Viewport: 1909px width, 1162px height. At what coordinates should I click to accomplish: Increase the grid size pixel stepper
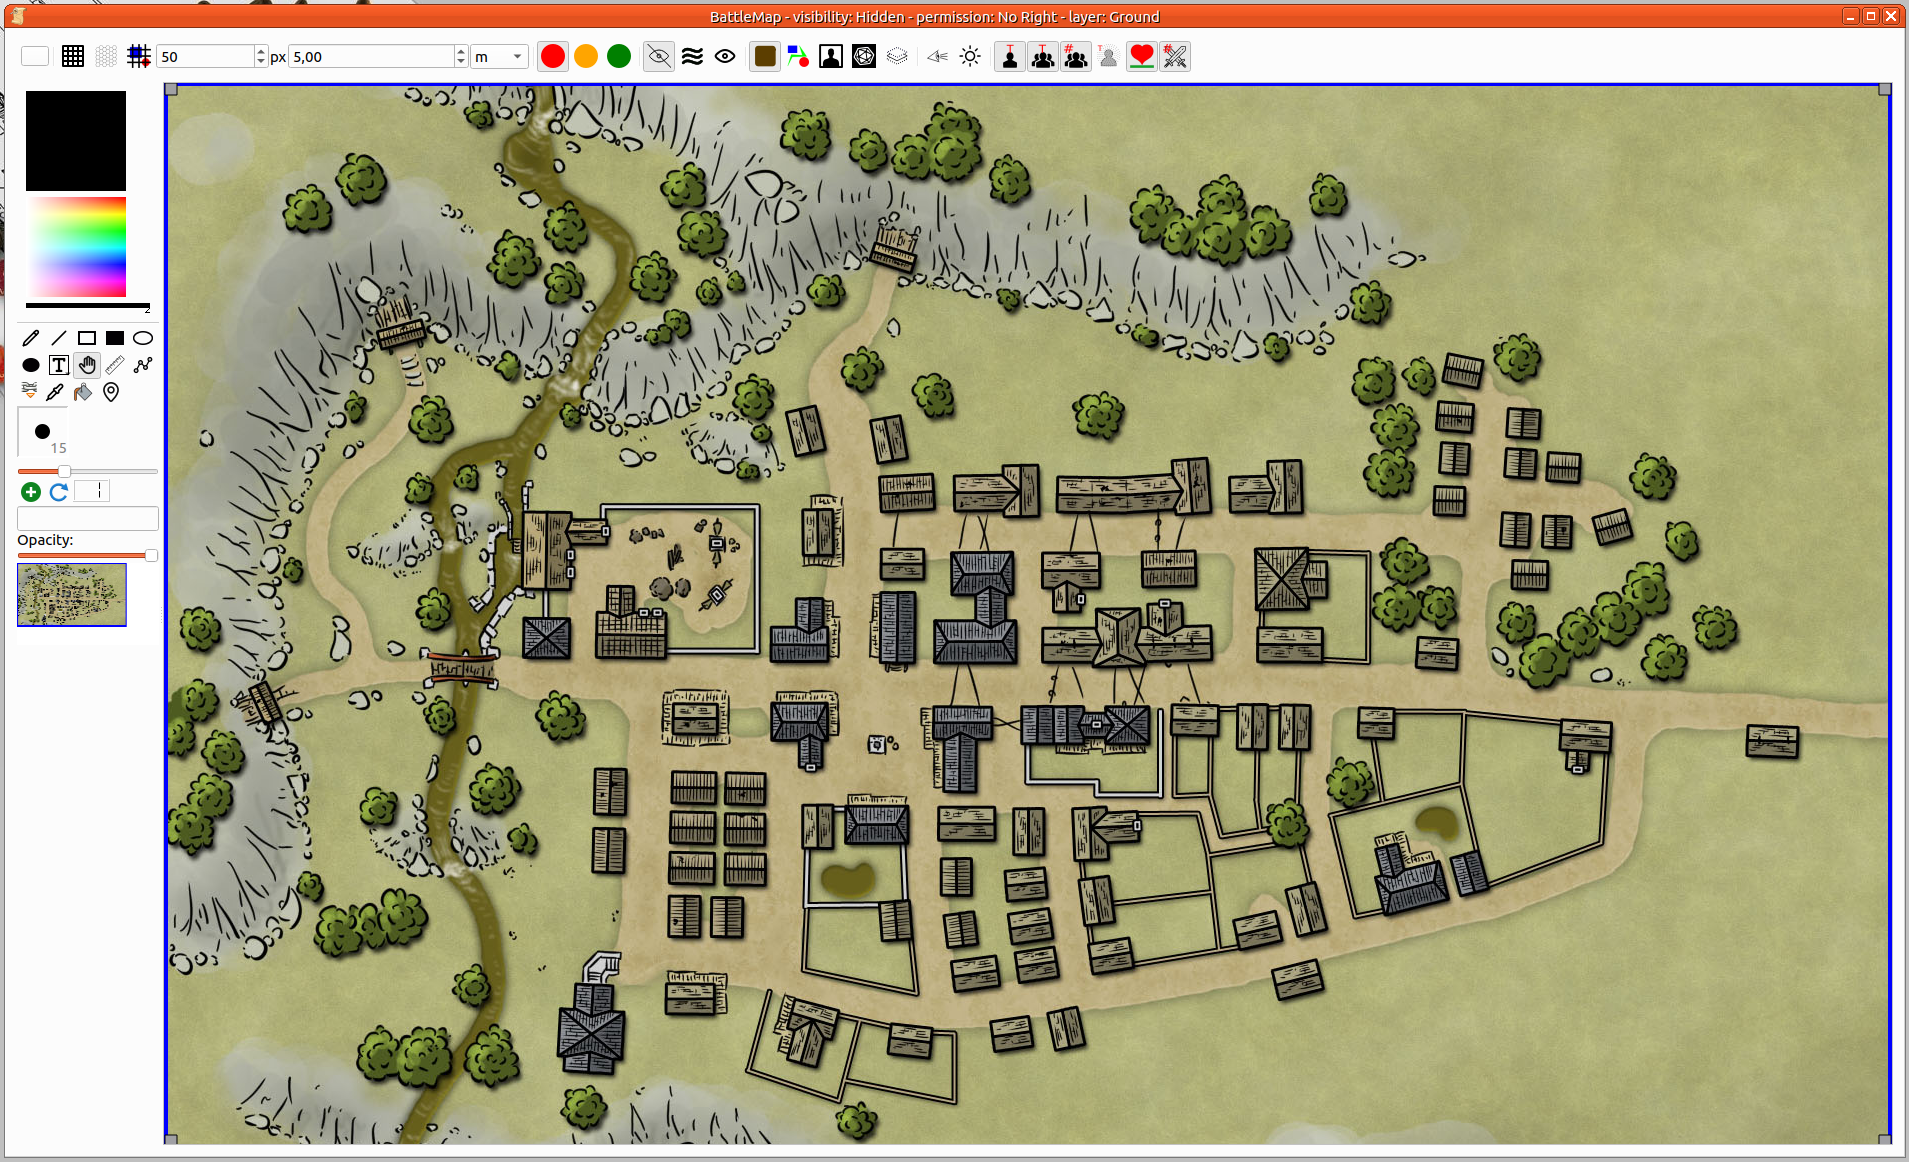click(x=261, y=52)
